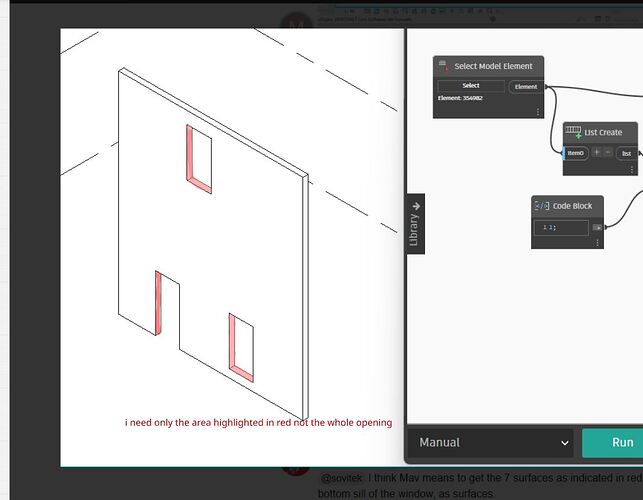Viewport: 643px width, 500px height.
Task: Click the Run button
Action: (613, 443)
